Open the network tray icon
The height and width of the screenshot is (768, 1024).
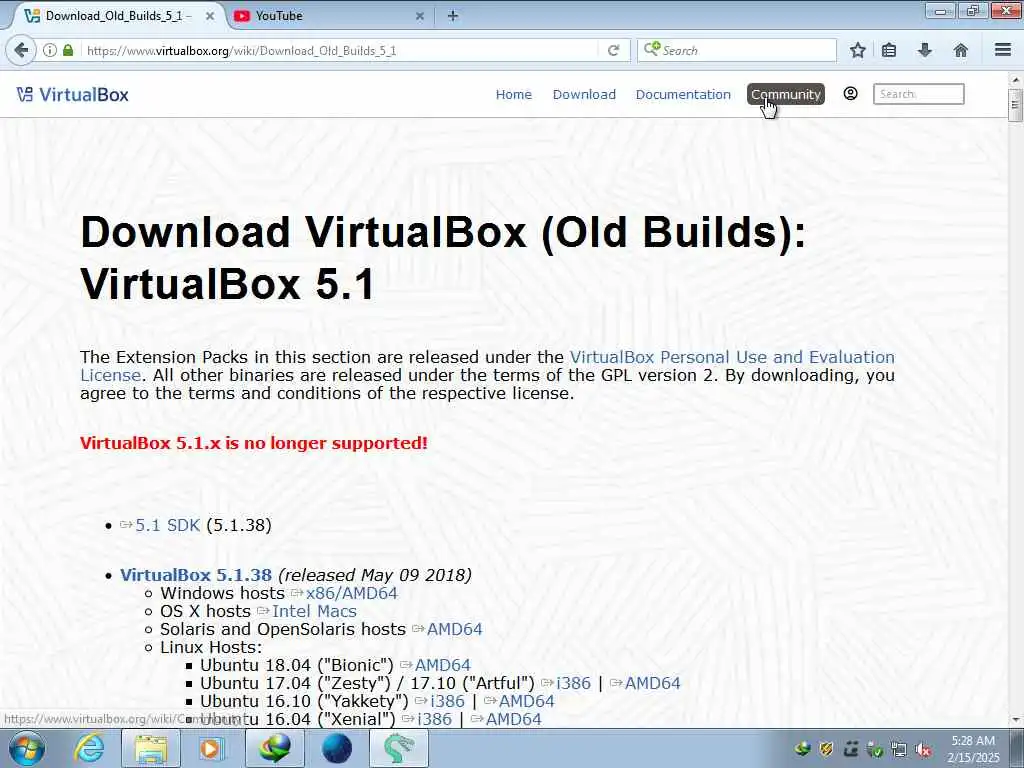pyautogui.click(x=899, y=749)
